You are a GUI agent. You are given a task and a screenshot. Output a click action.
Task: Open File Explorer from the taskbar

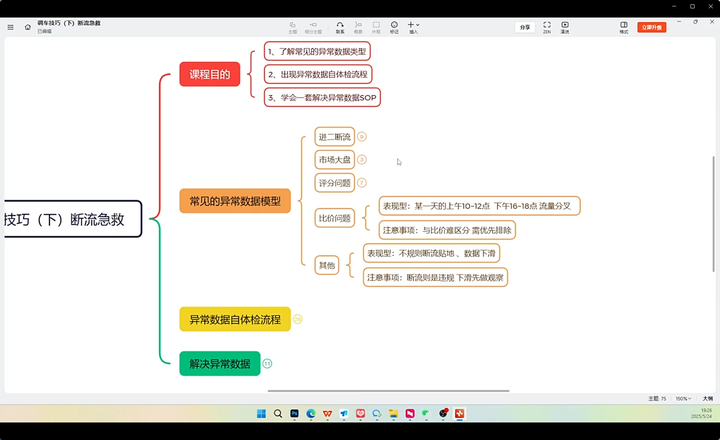[x=394, y=413]
